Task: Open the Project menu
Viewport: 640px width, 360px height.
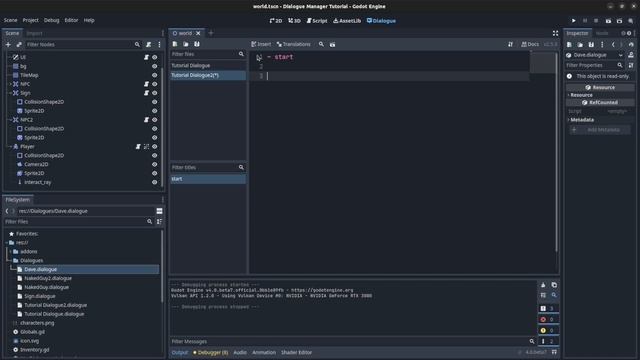Action: click(x=31, y=20)
